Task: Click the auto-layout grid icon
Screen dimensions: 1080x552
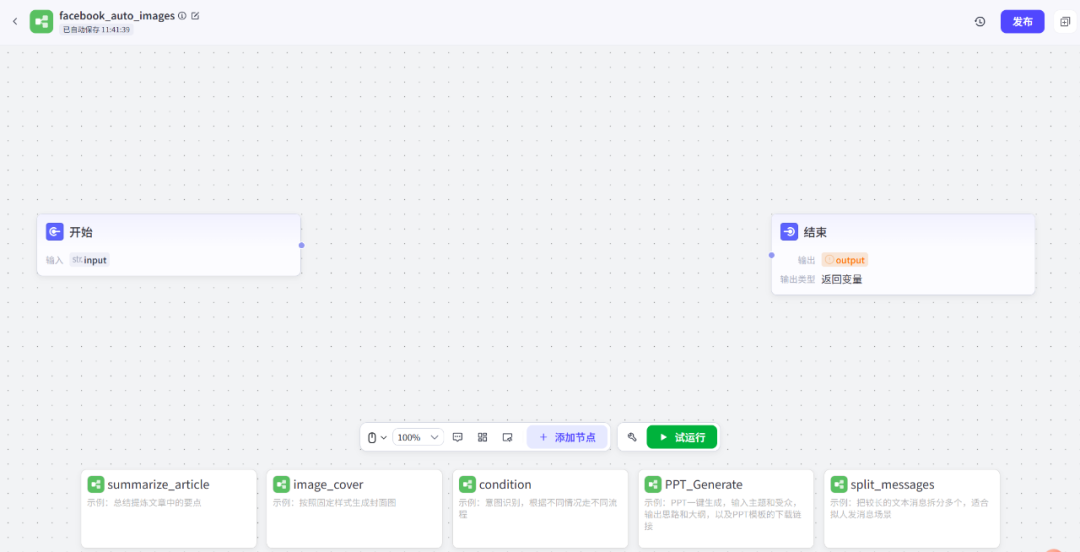Action: click(x=482, y=437)
